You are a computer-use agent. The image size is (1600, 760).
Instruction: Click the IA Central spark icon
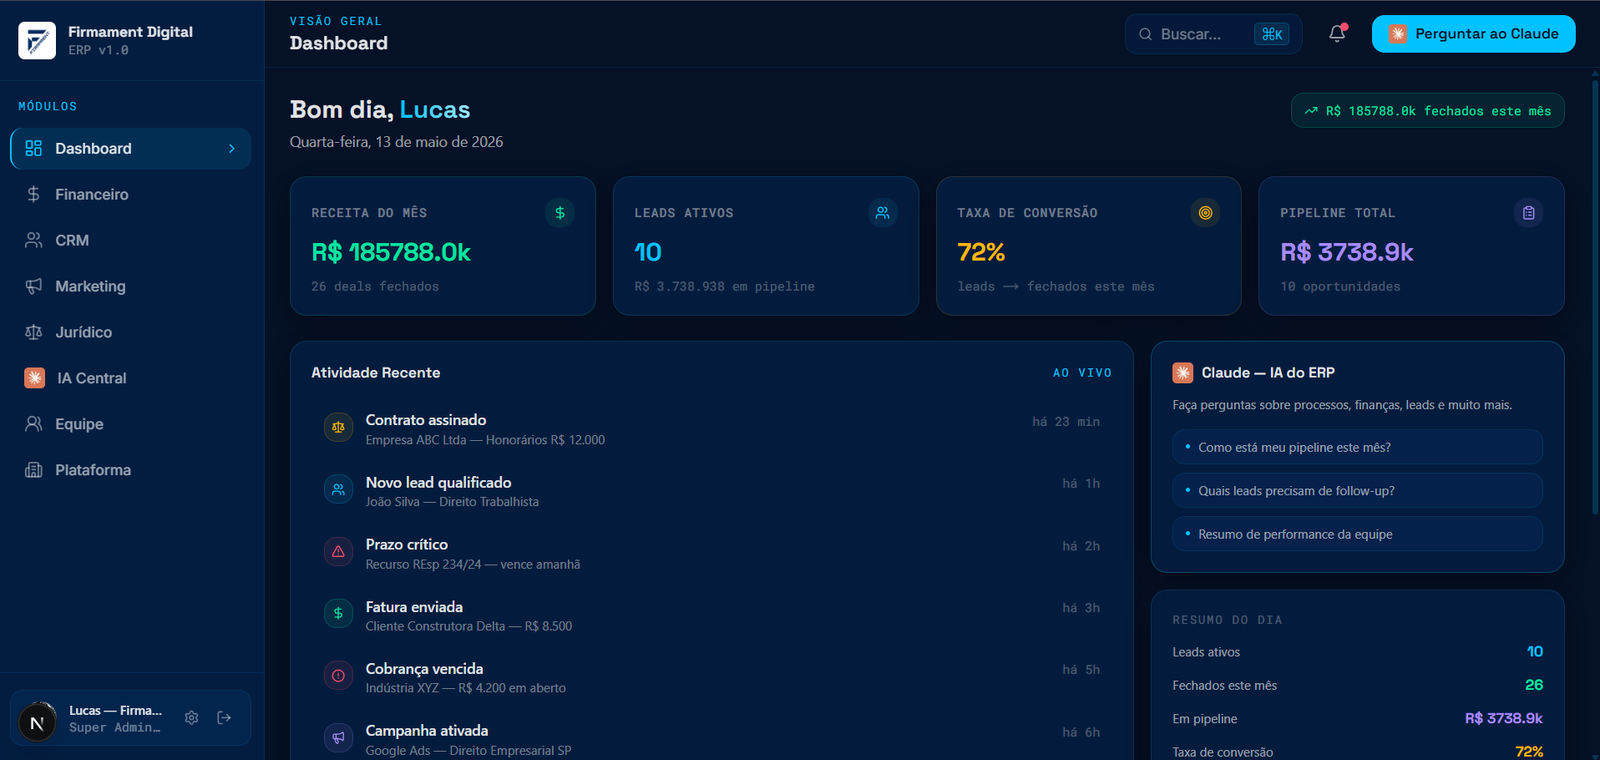click(35, 378)
